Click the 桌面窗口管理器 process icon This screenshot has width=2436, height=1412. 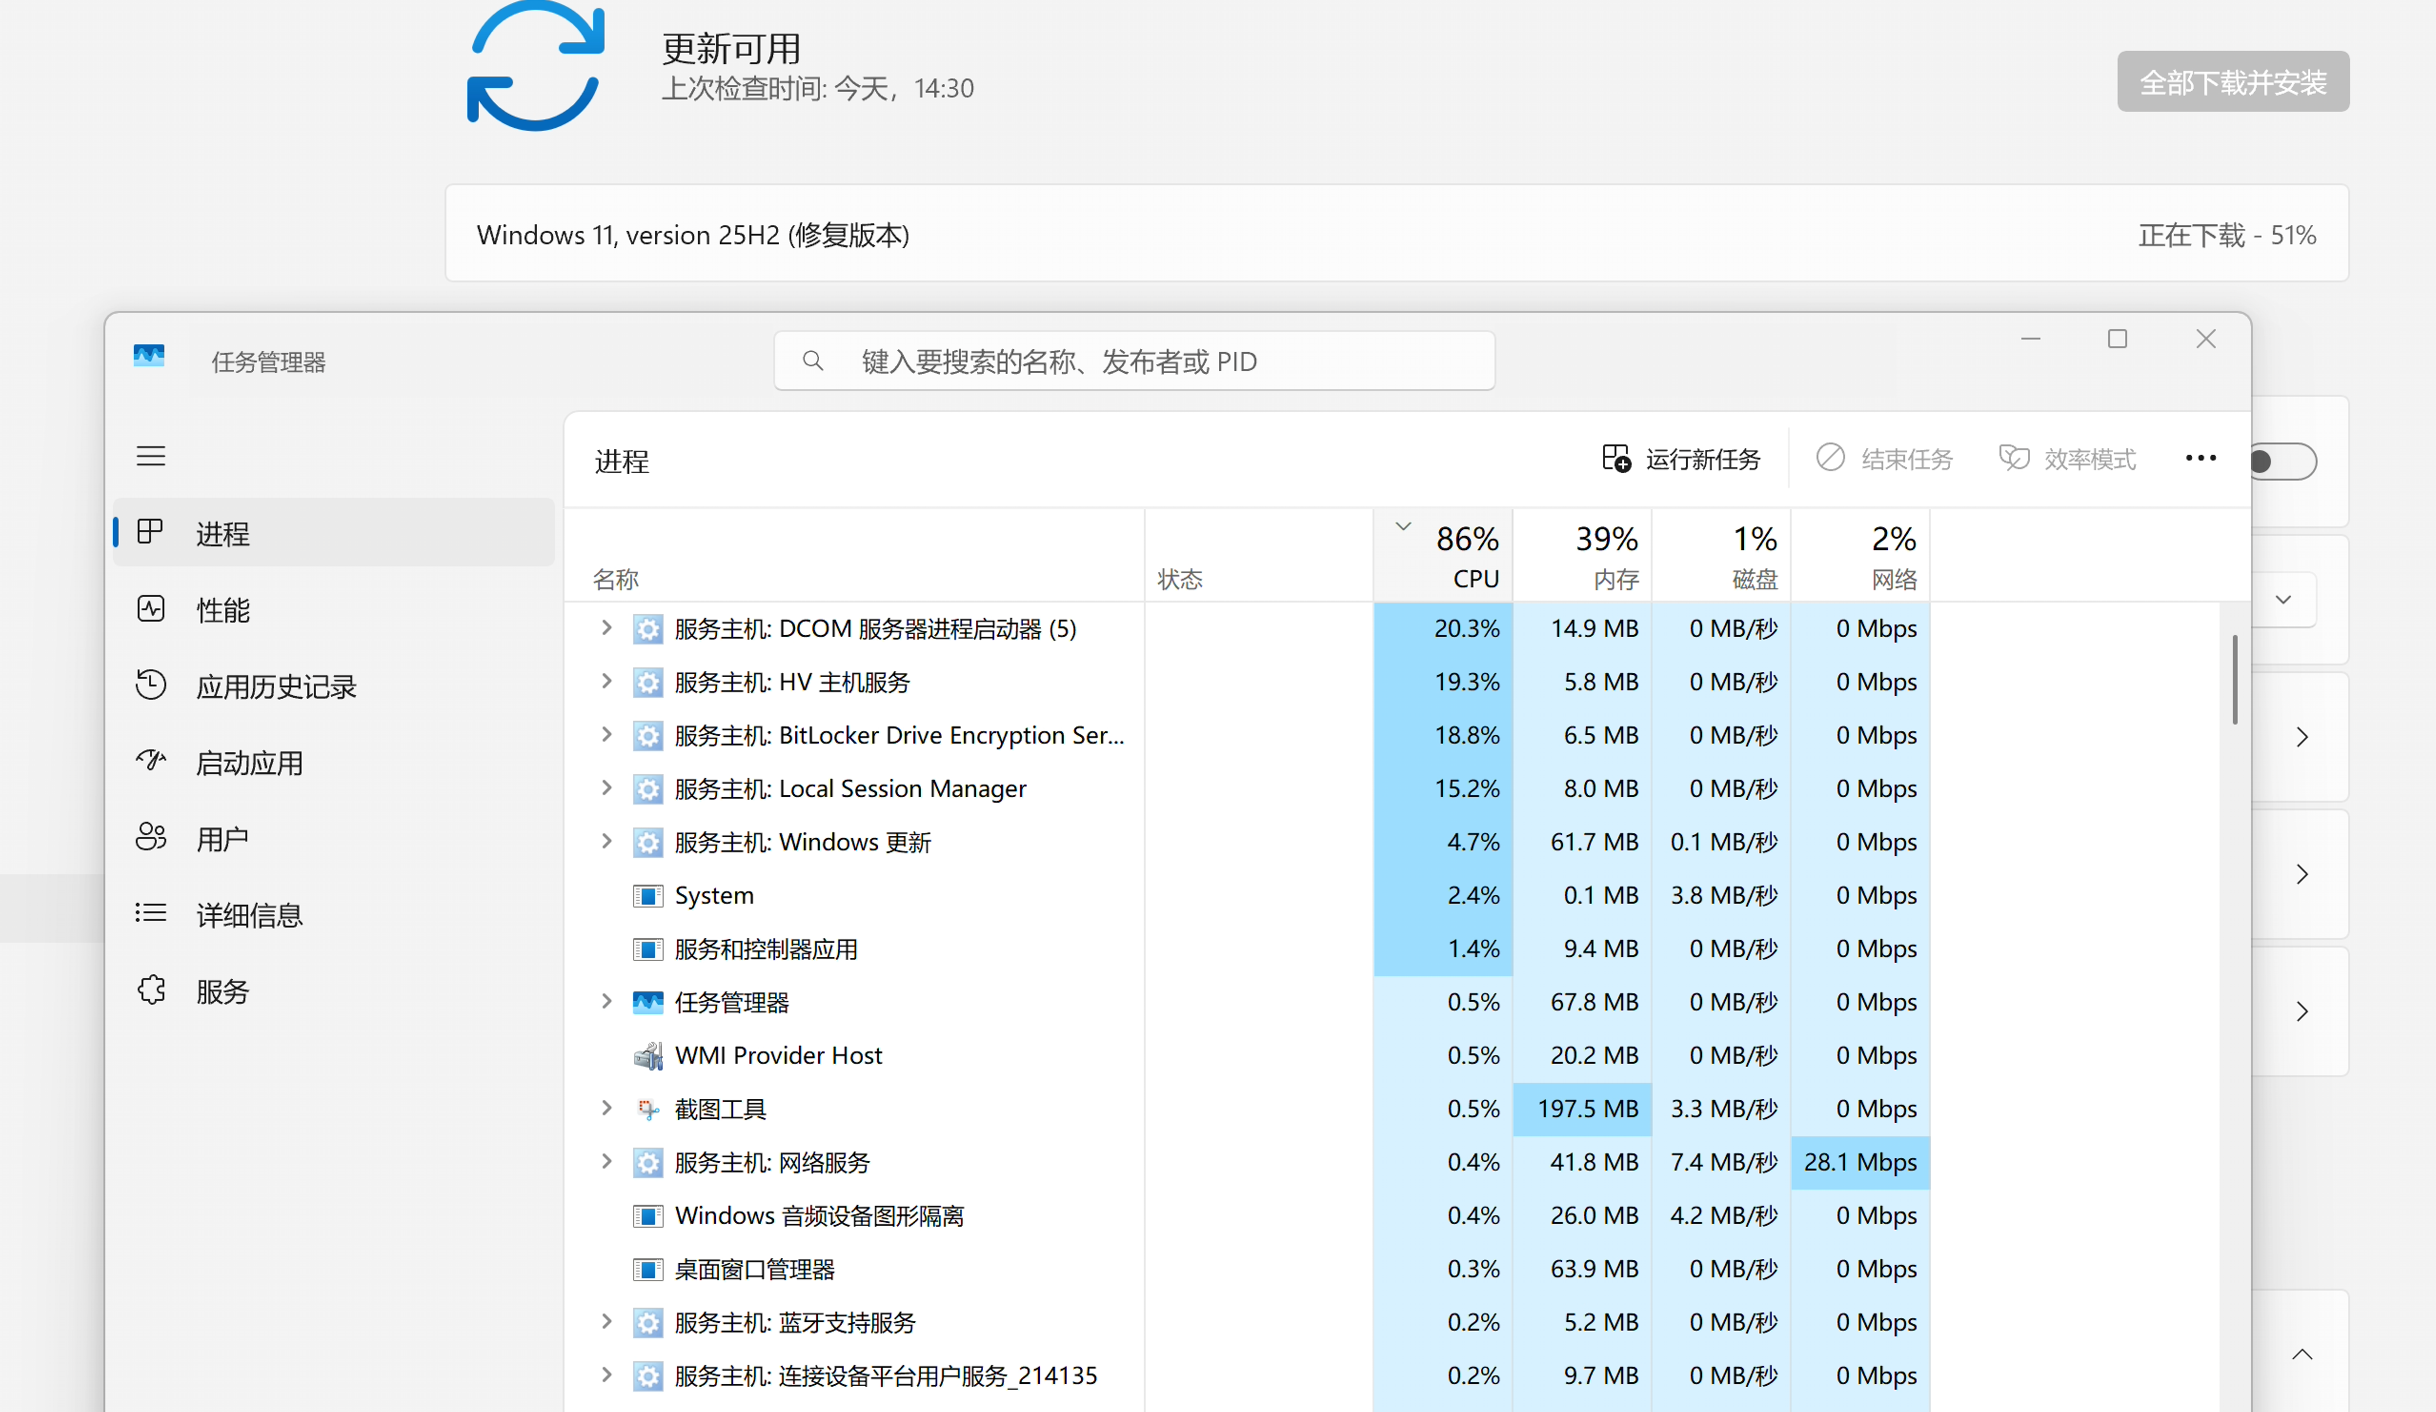[648, 1269]
